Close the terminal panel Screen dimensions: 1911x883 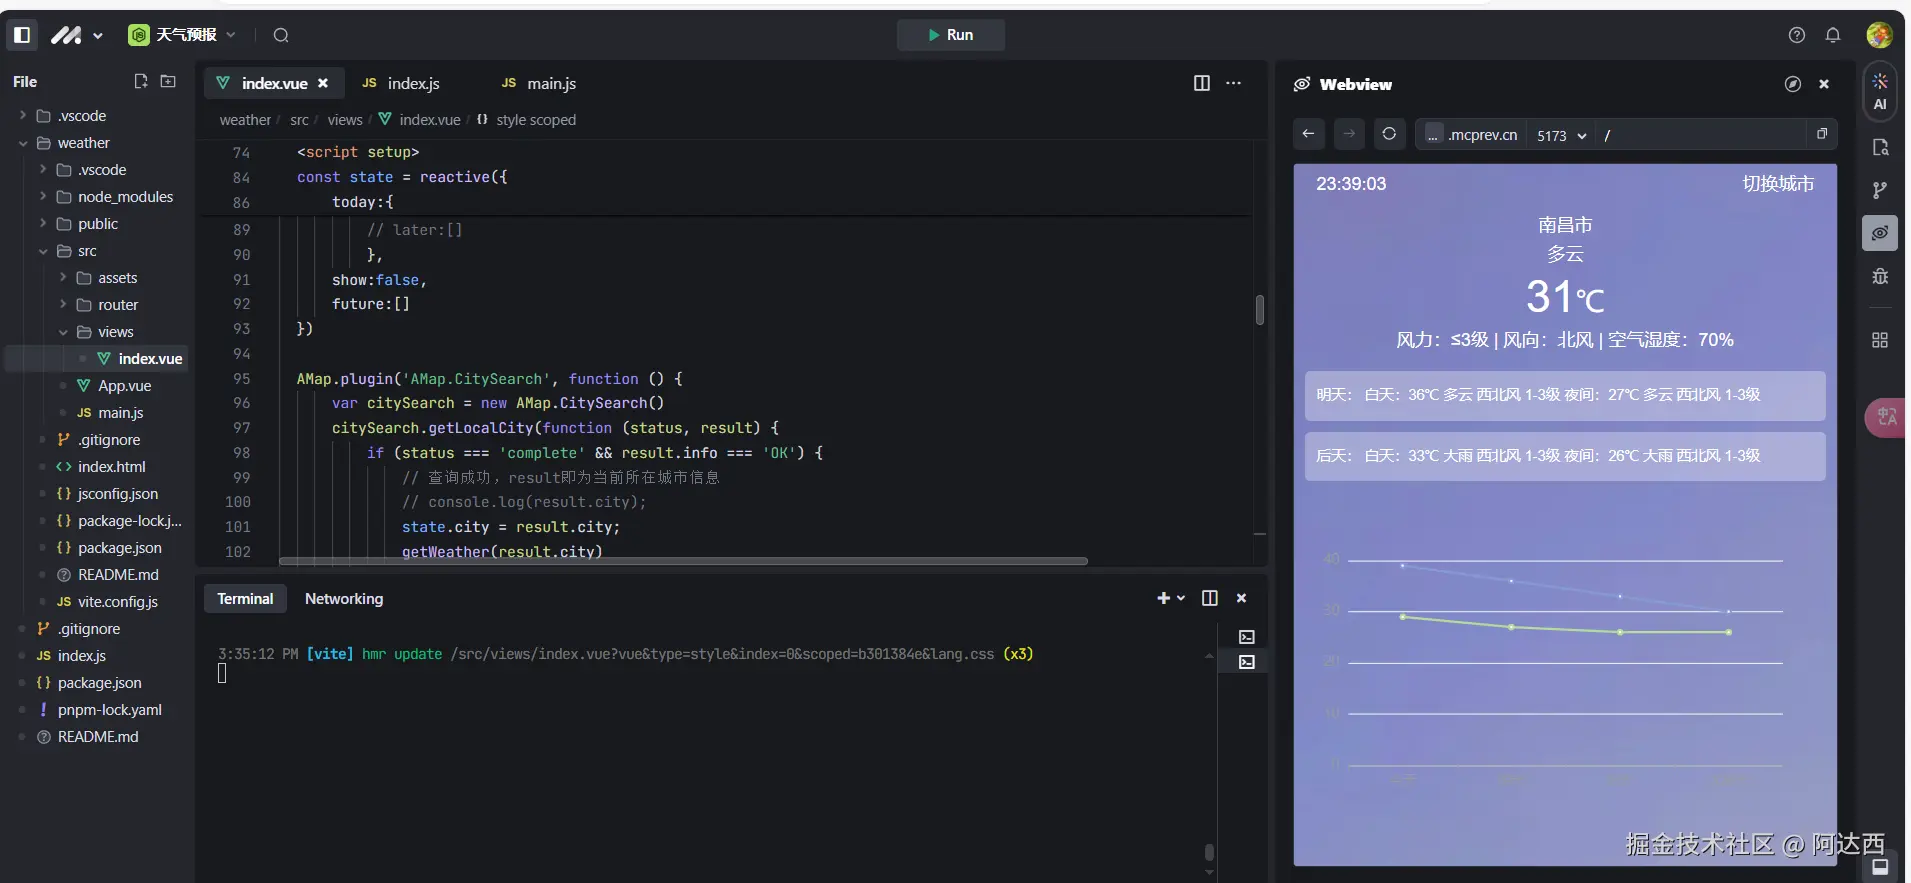(1242, 598)
